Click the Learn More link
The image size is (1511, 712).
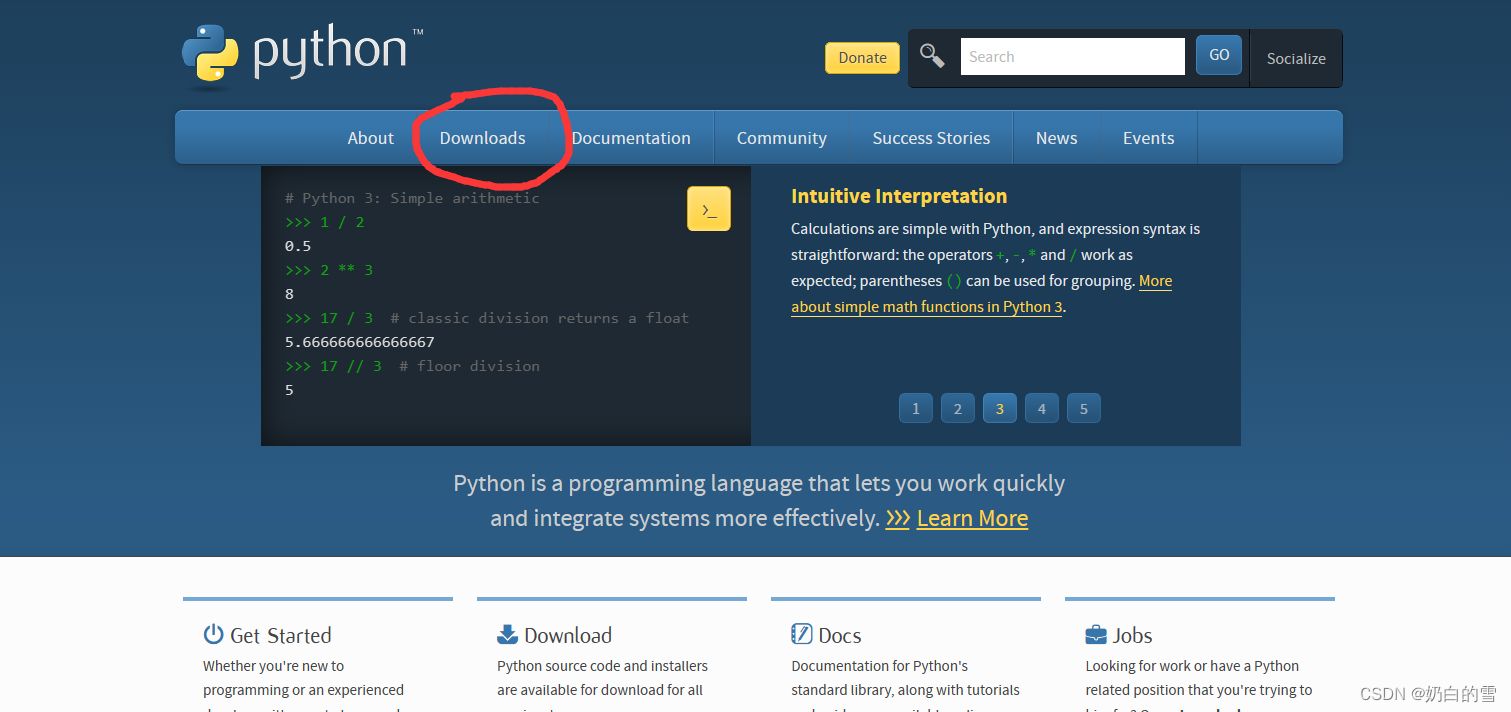[972, 518]
